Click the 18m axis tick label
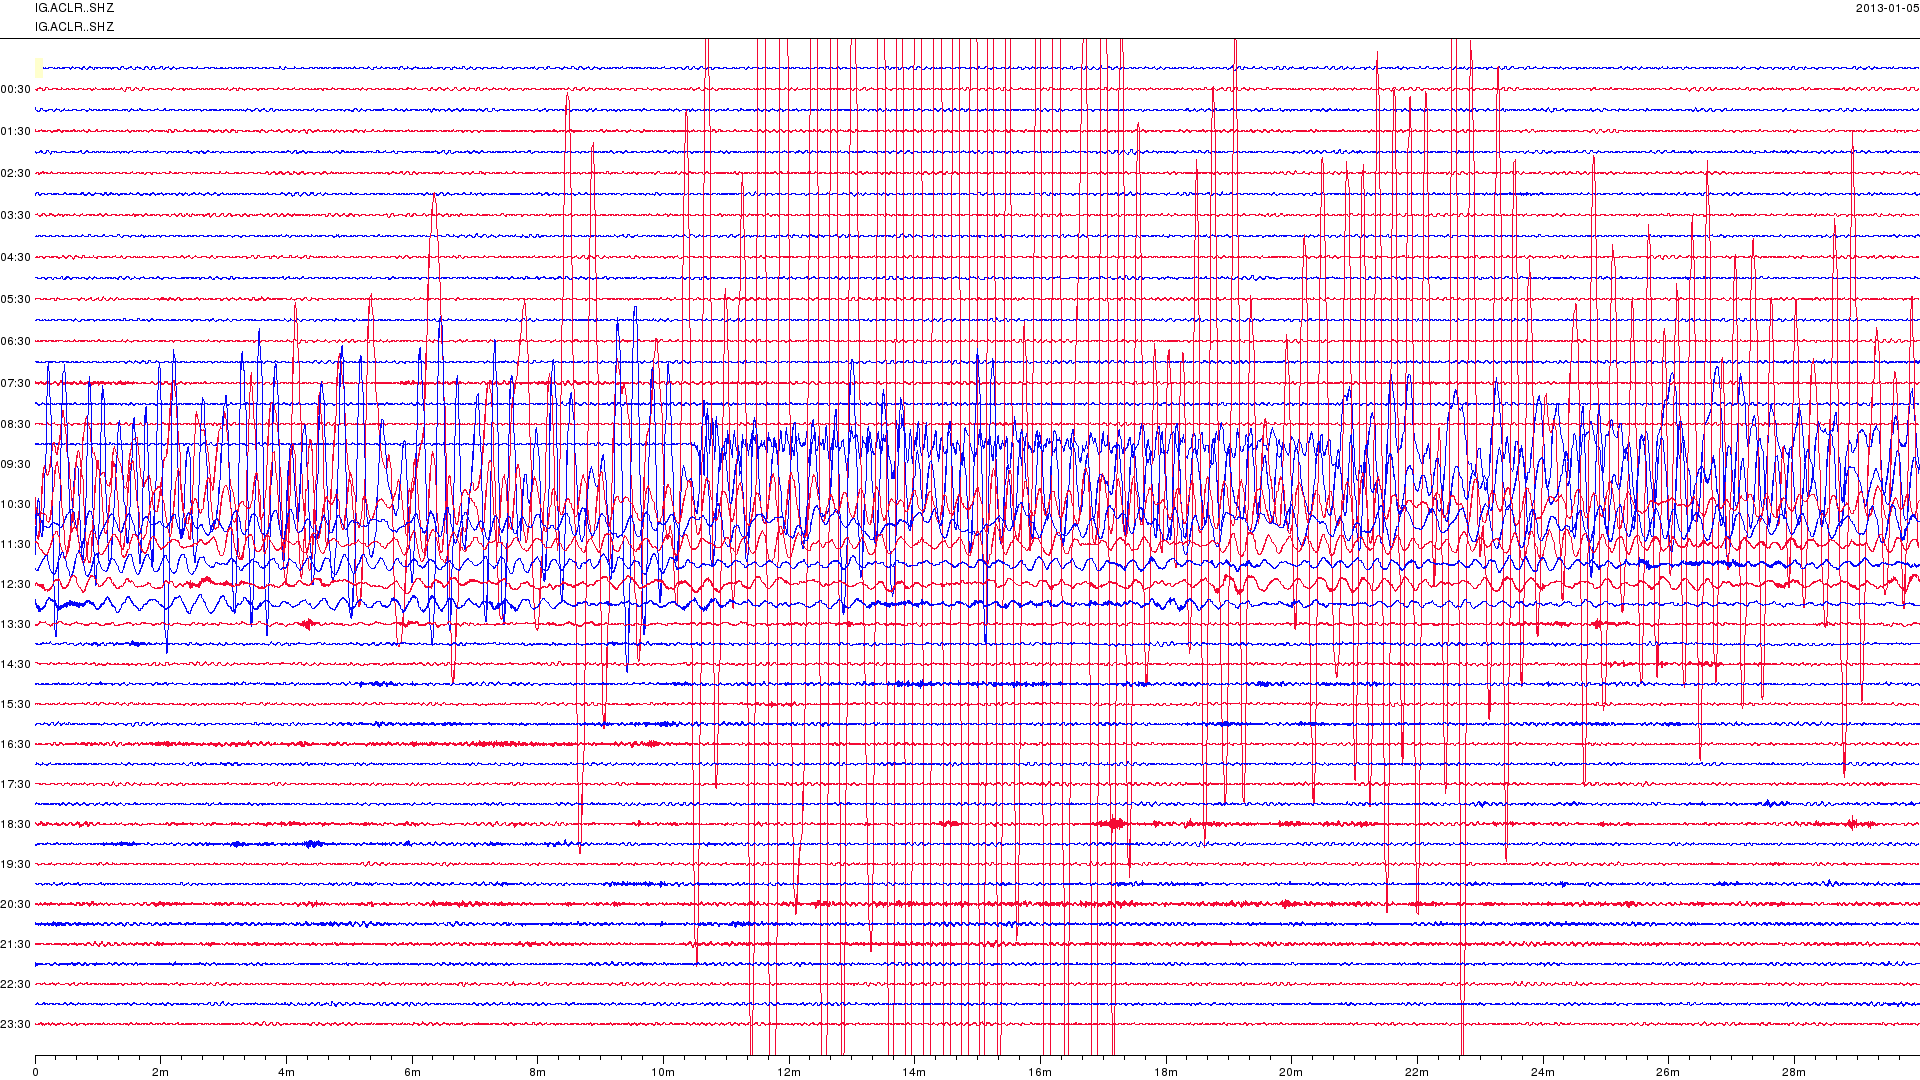Screen dimensions: 1920x1080 1166,1073
